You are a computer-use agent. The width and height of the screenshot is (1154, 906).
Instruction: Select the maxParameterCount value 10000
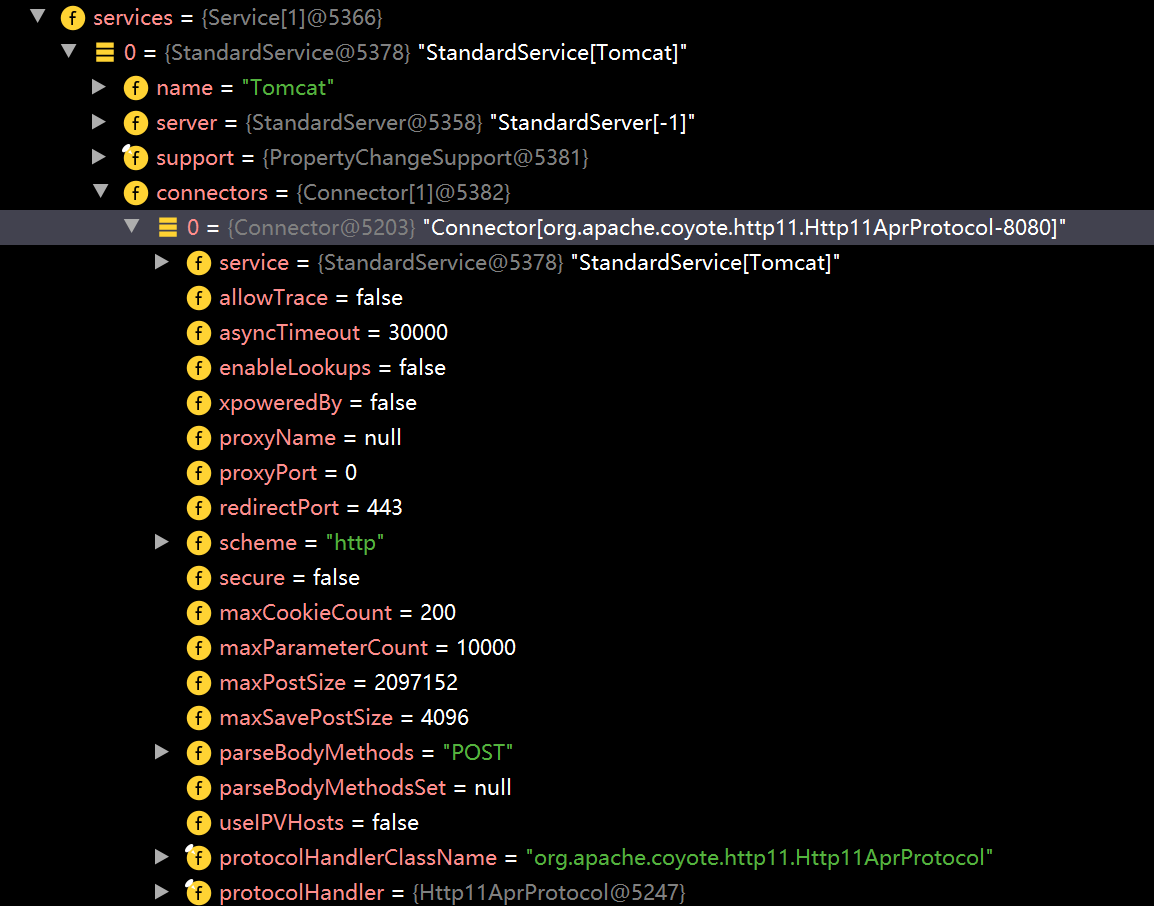coord(486,648)
